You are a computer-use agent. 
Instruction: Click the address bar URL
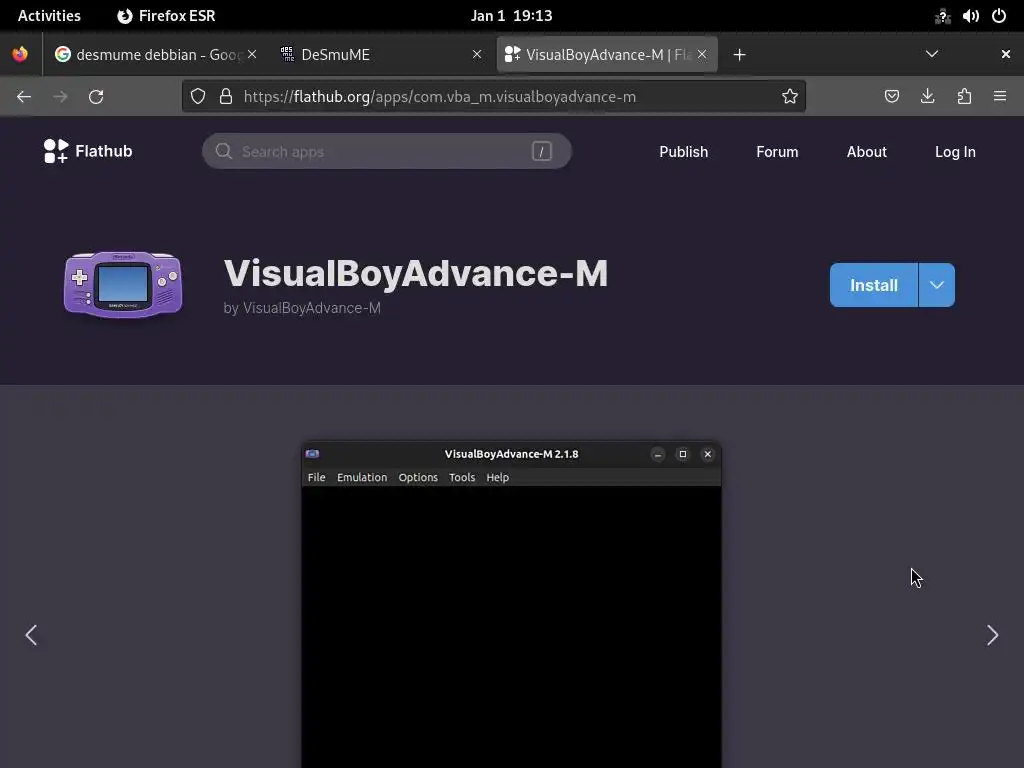click(x=440, y=97)
